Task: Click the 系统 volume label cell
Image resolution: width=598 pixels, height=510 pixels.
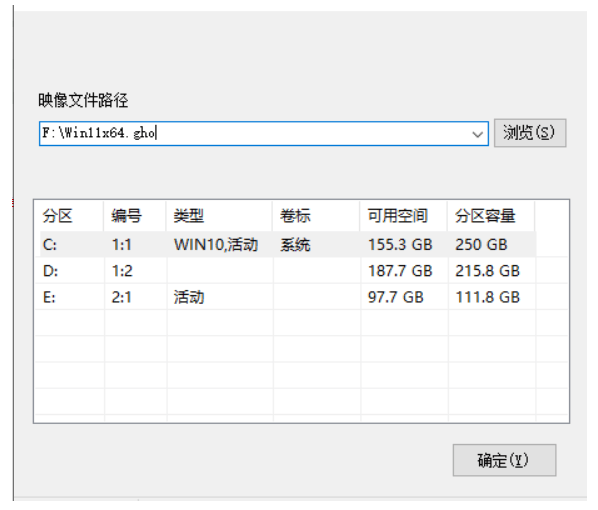Action: (x=295, y=245)
